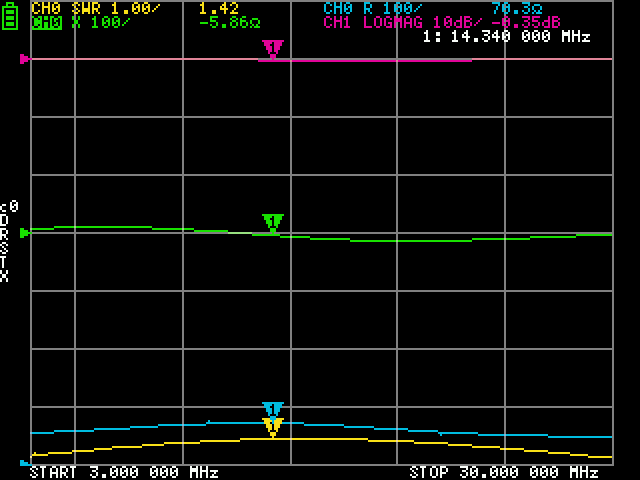
Task: Select the magenta marker 1 on LOGMAG trace
Action: (x=272, y=49)
